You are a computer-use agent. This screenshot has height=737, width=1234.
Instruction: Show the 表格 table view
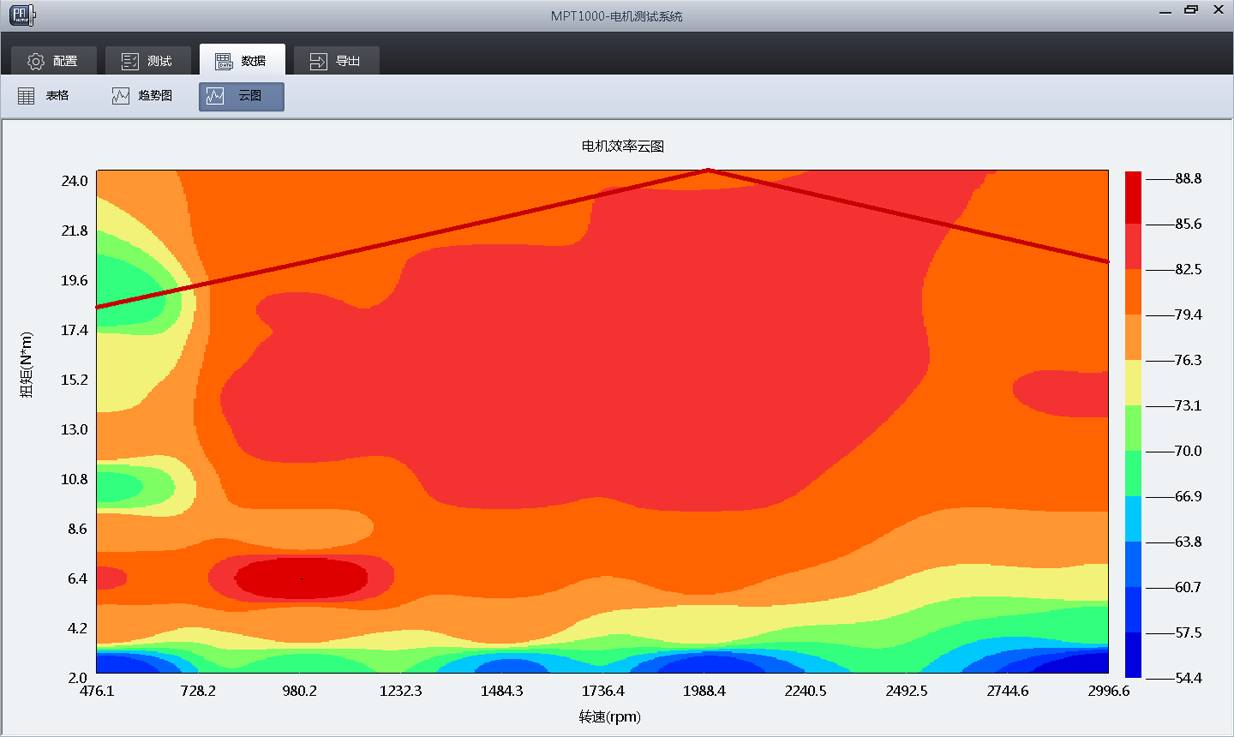(x=44, y=96)
